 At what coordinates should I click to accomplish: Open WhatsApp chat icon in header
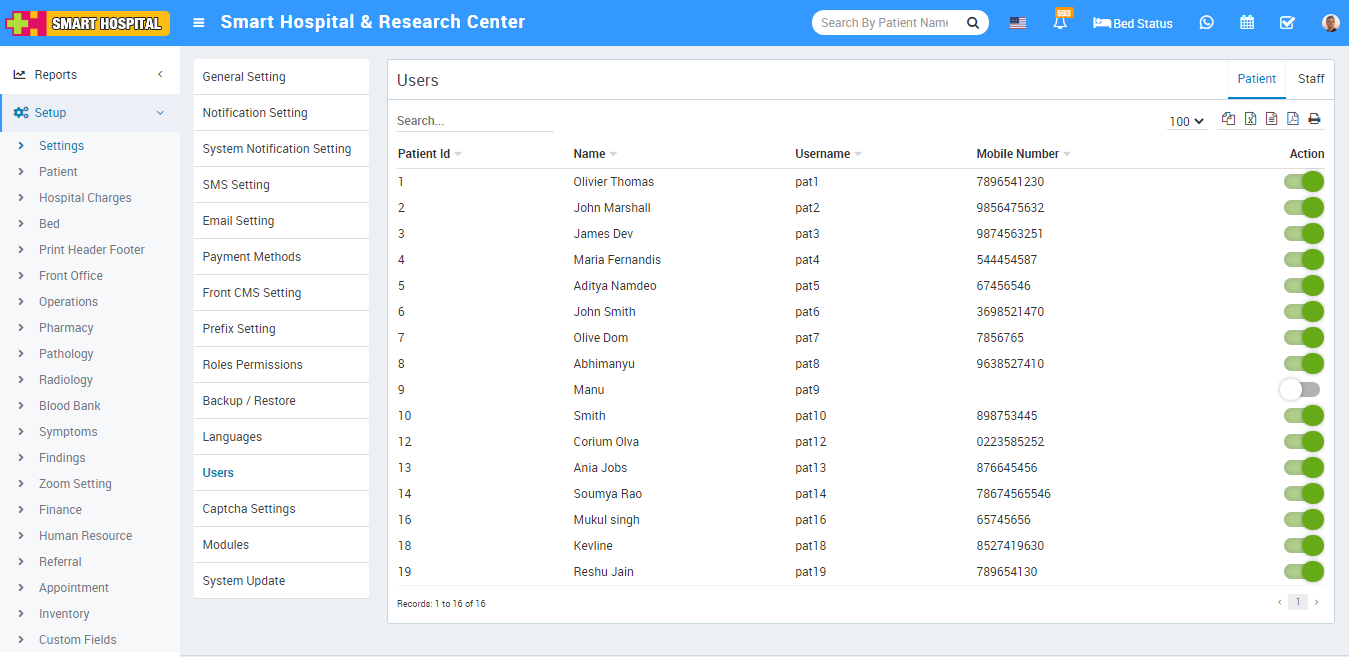pyautogui.click(x=1206, y=22)
